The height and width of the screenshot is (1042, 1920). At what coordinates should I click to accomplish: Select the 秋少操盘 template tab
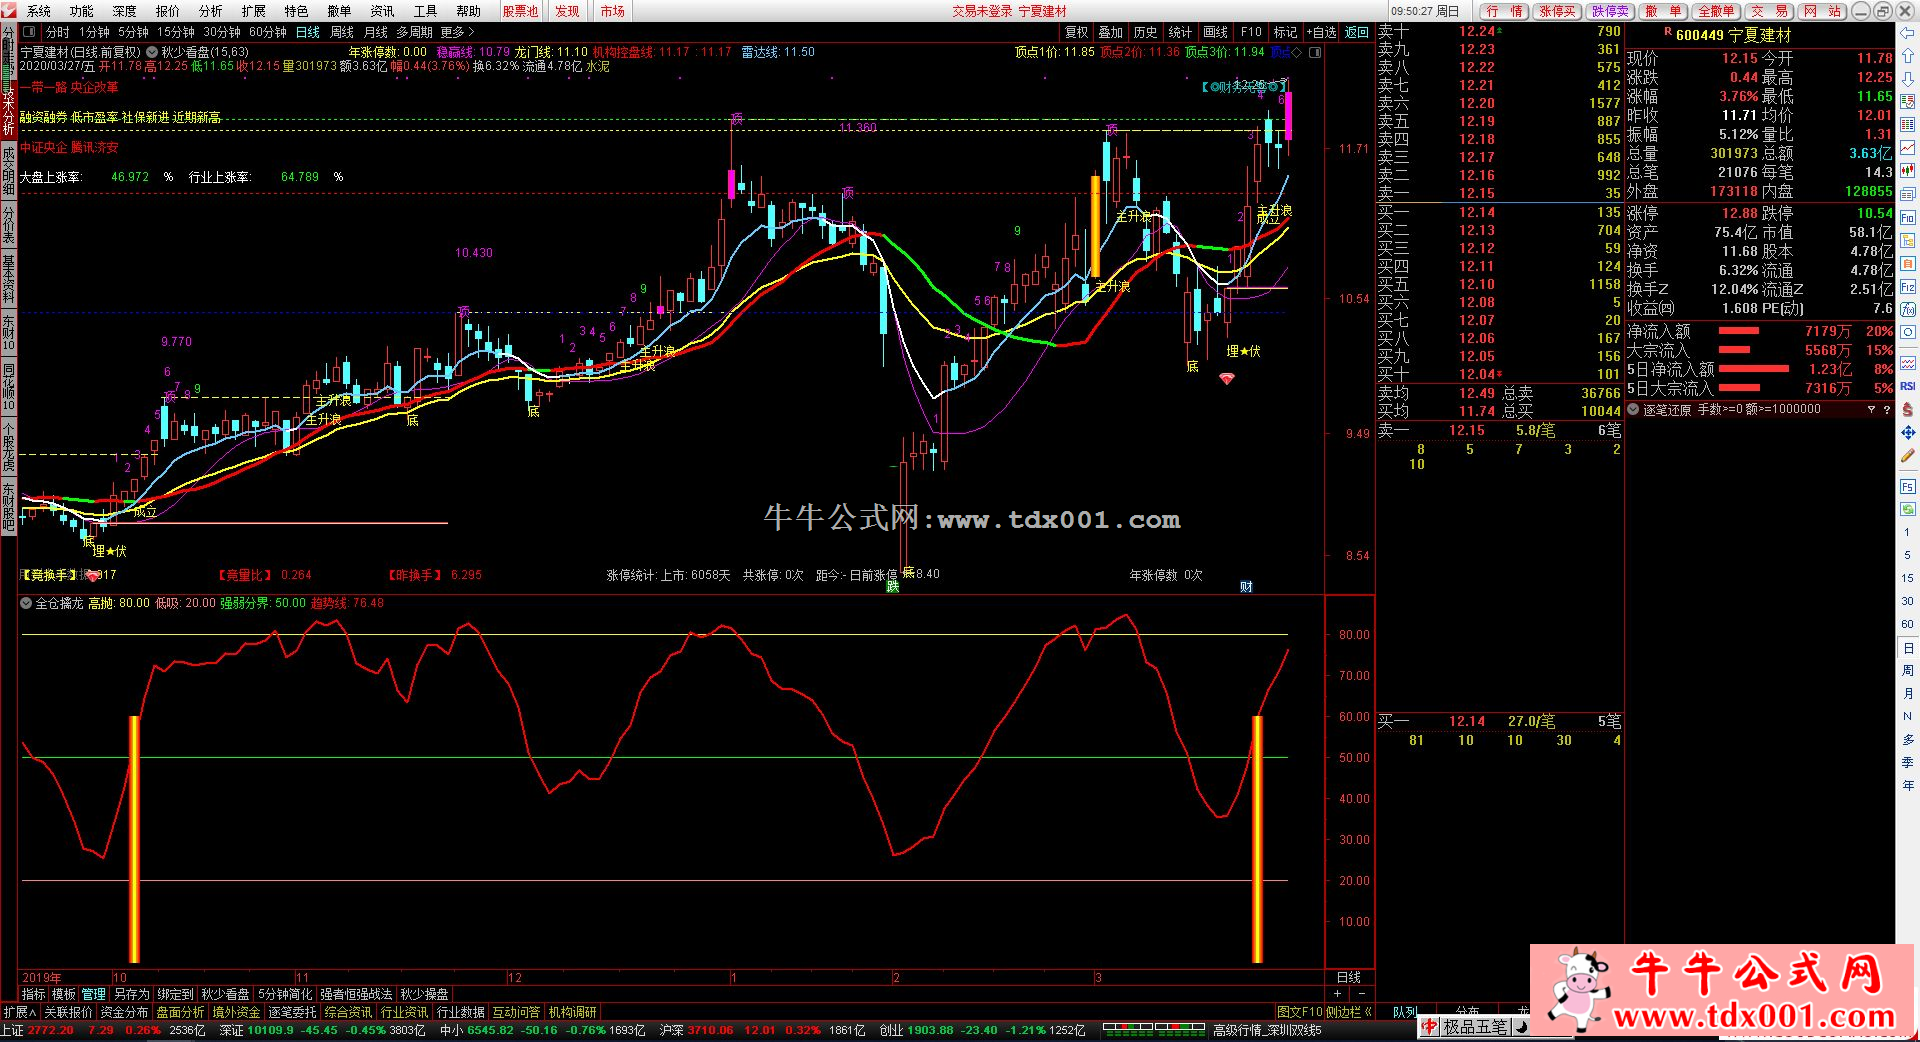[424, 994]
